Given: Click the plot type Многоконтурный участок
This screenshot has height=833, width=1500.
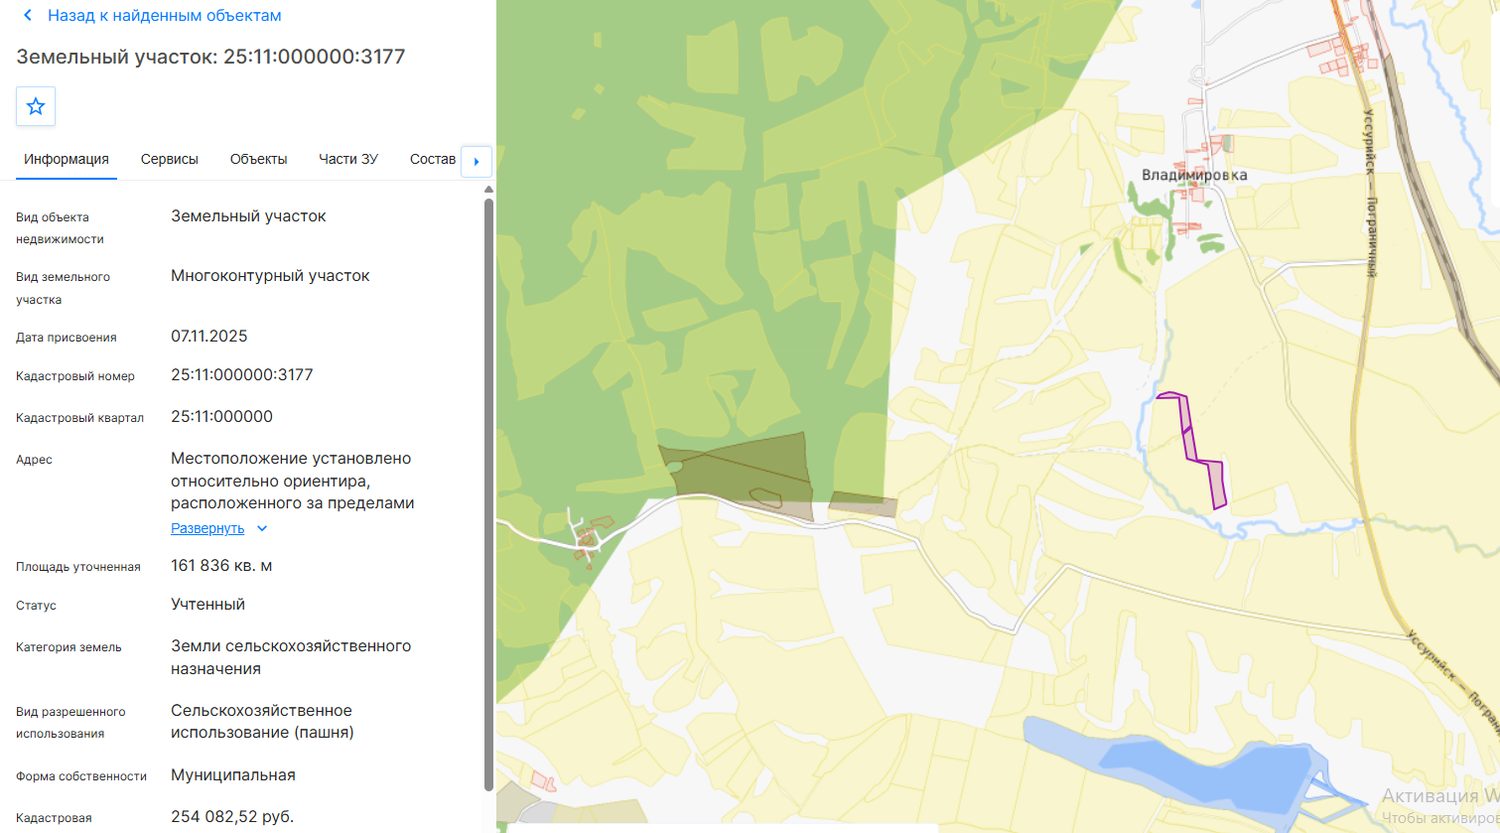Looking at the screenshot, I should pos(270,276).
